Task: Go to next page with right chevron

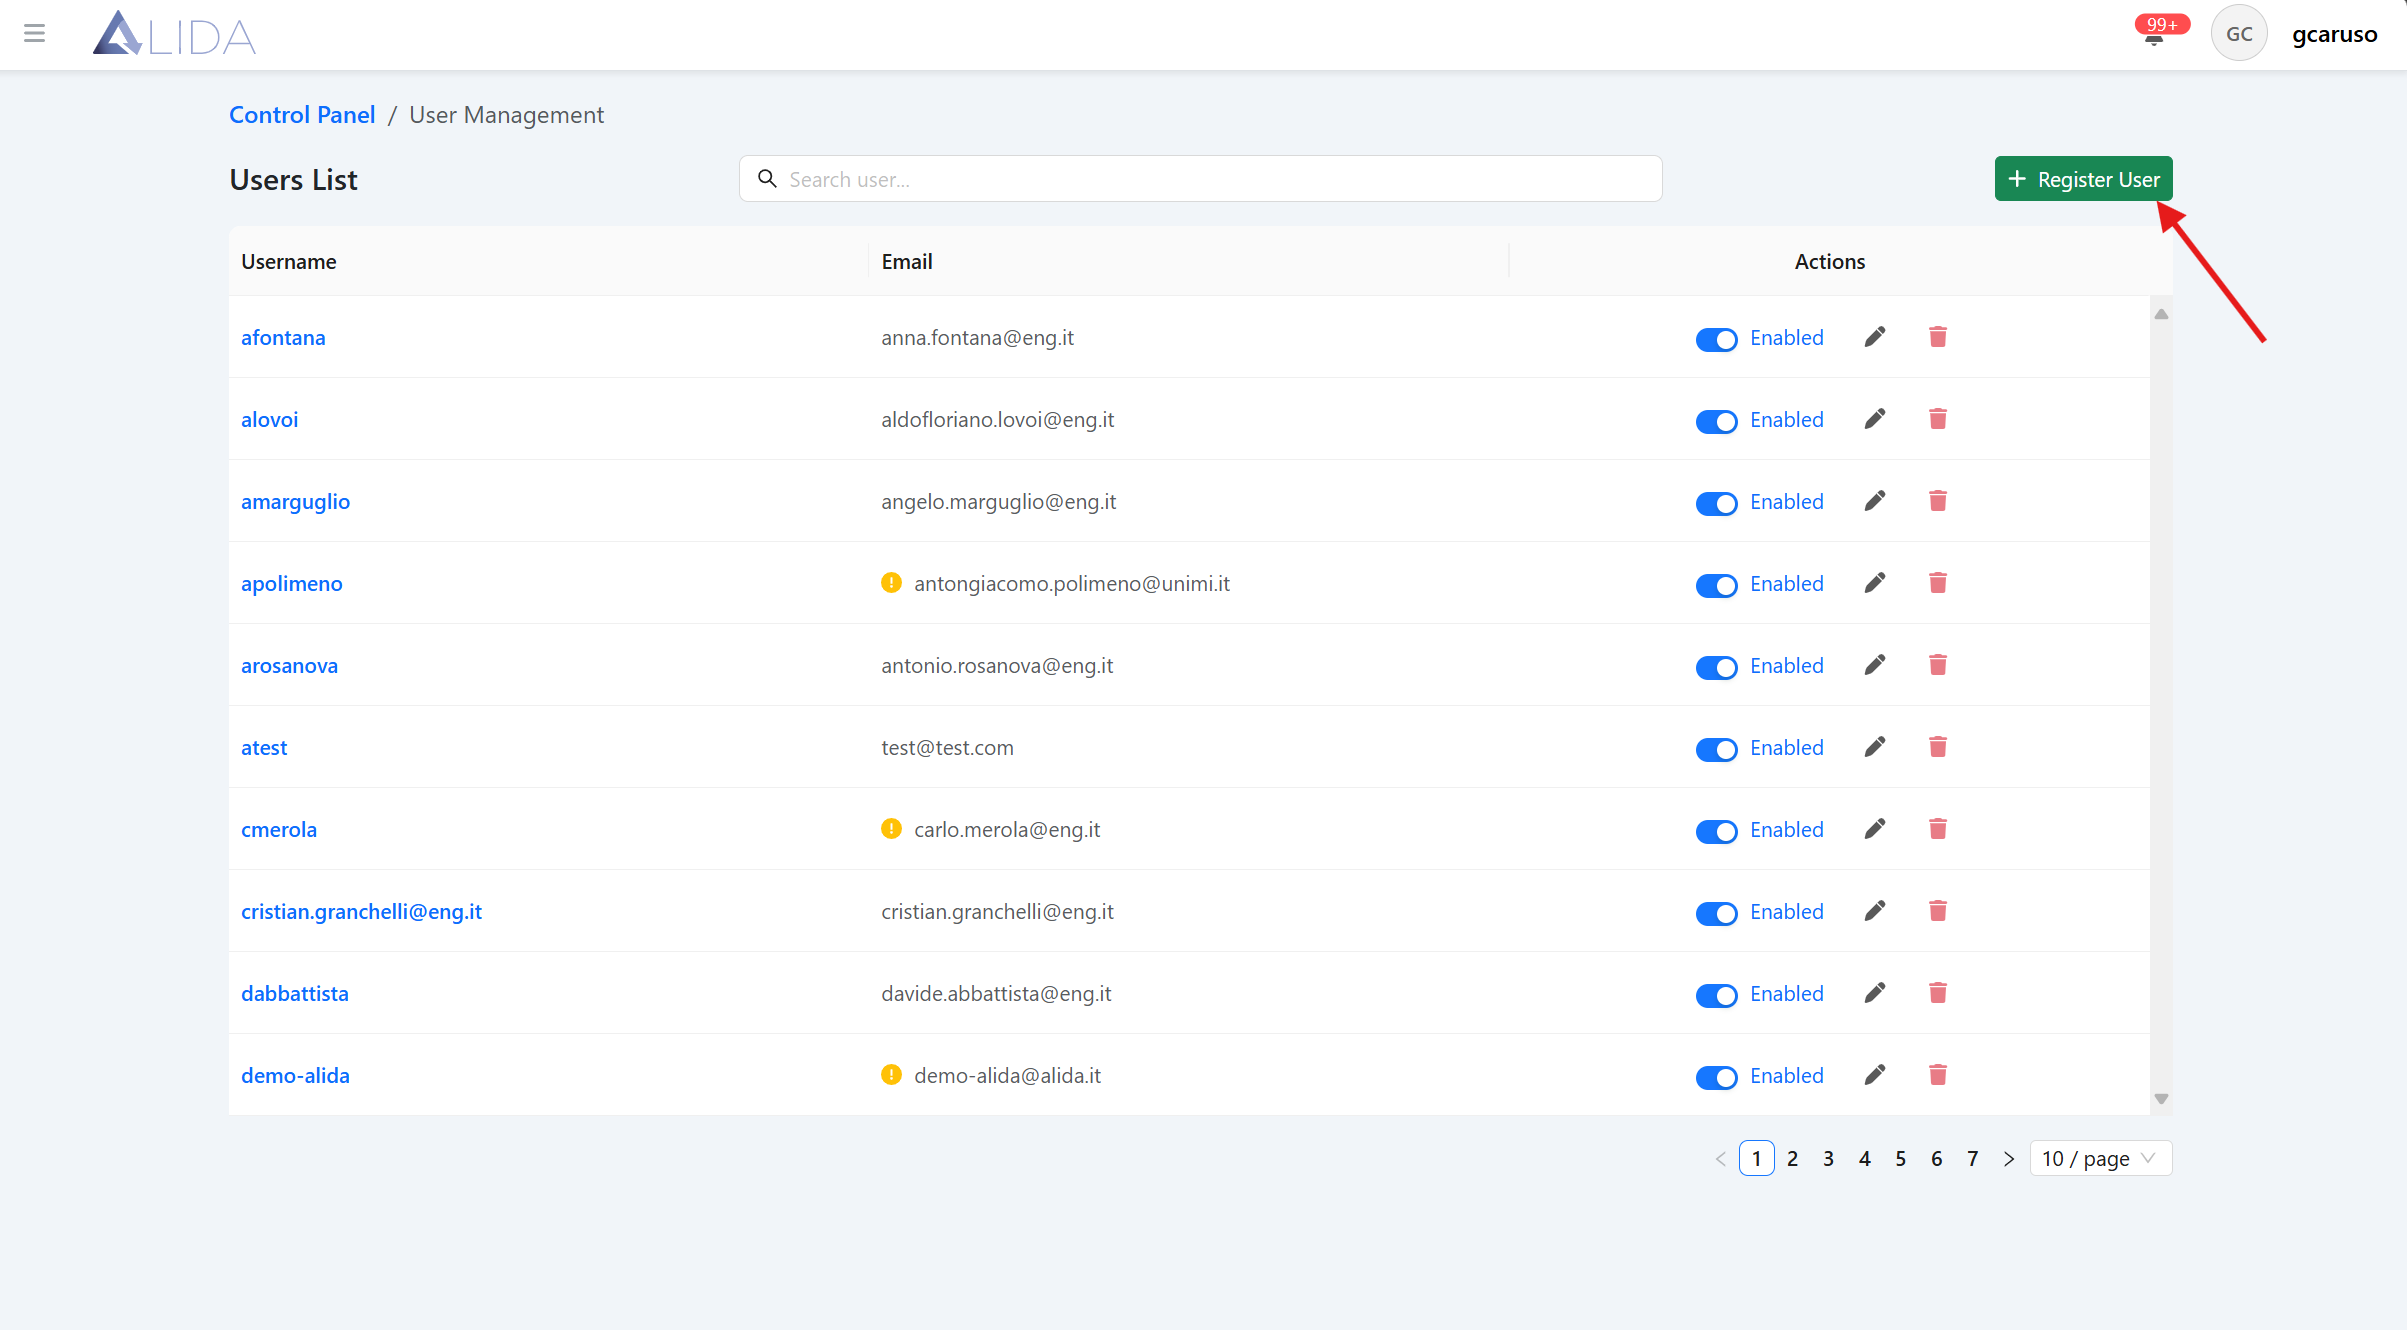Action: [x=2009, y=1159]
